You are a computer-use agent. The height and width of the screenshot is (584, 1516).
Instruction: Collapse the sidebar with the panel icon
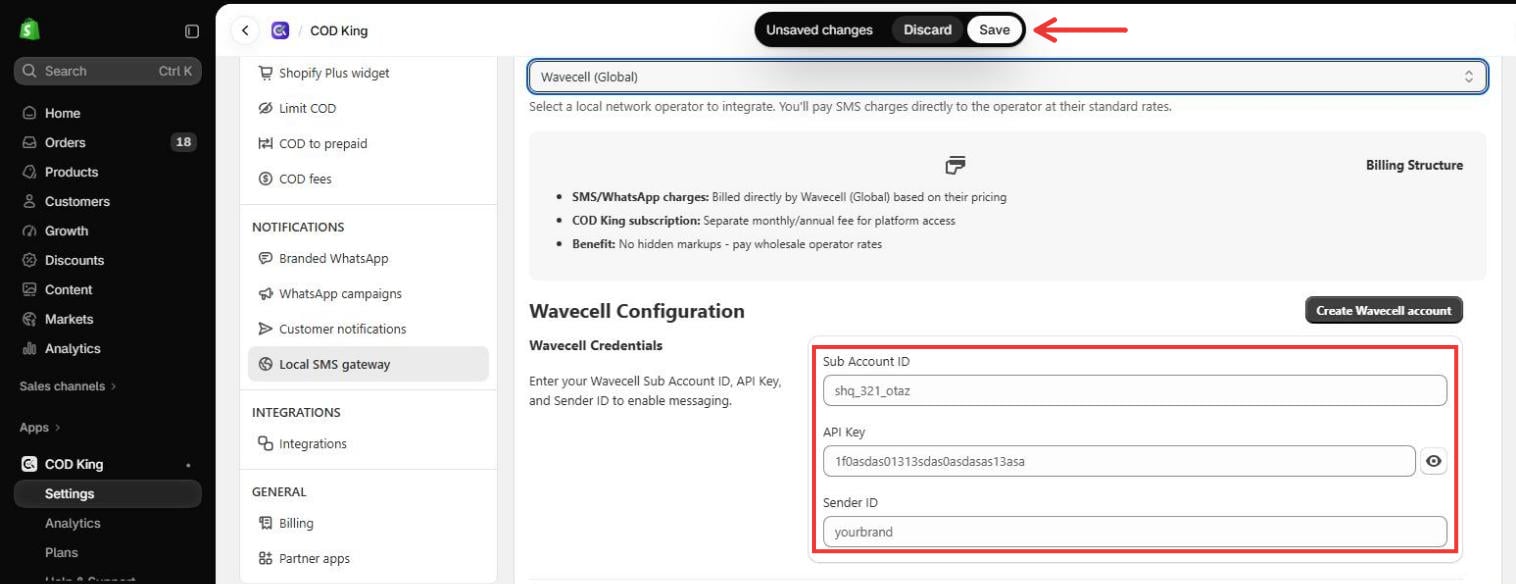(192, 31)
